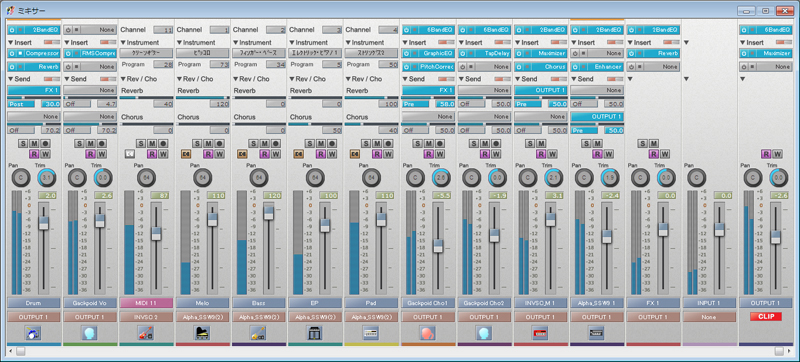Click the FX 1 send button on Drum track
Screen dimensions: 800x362
(x=34, y=90)
